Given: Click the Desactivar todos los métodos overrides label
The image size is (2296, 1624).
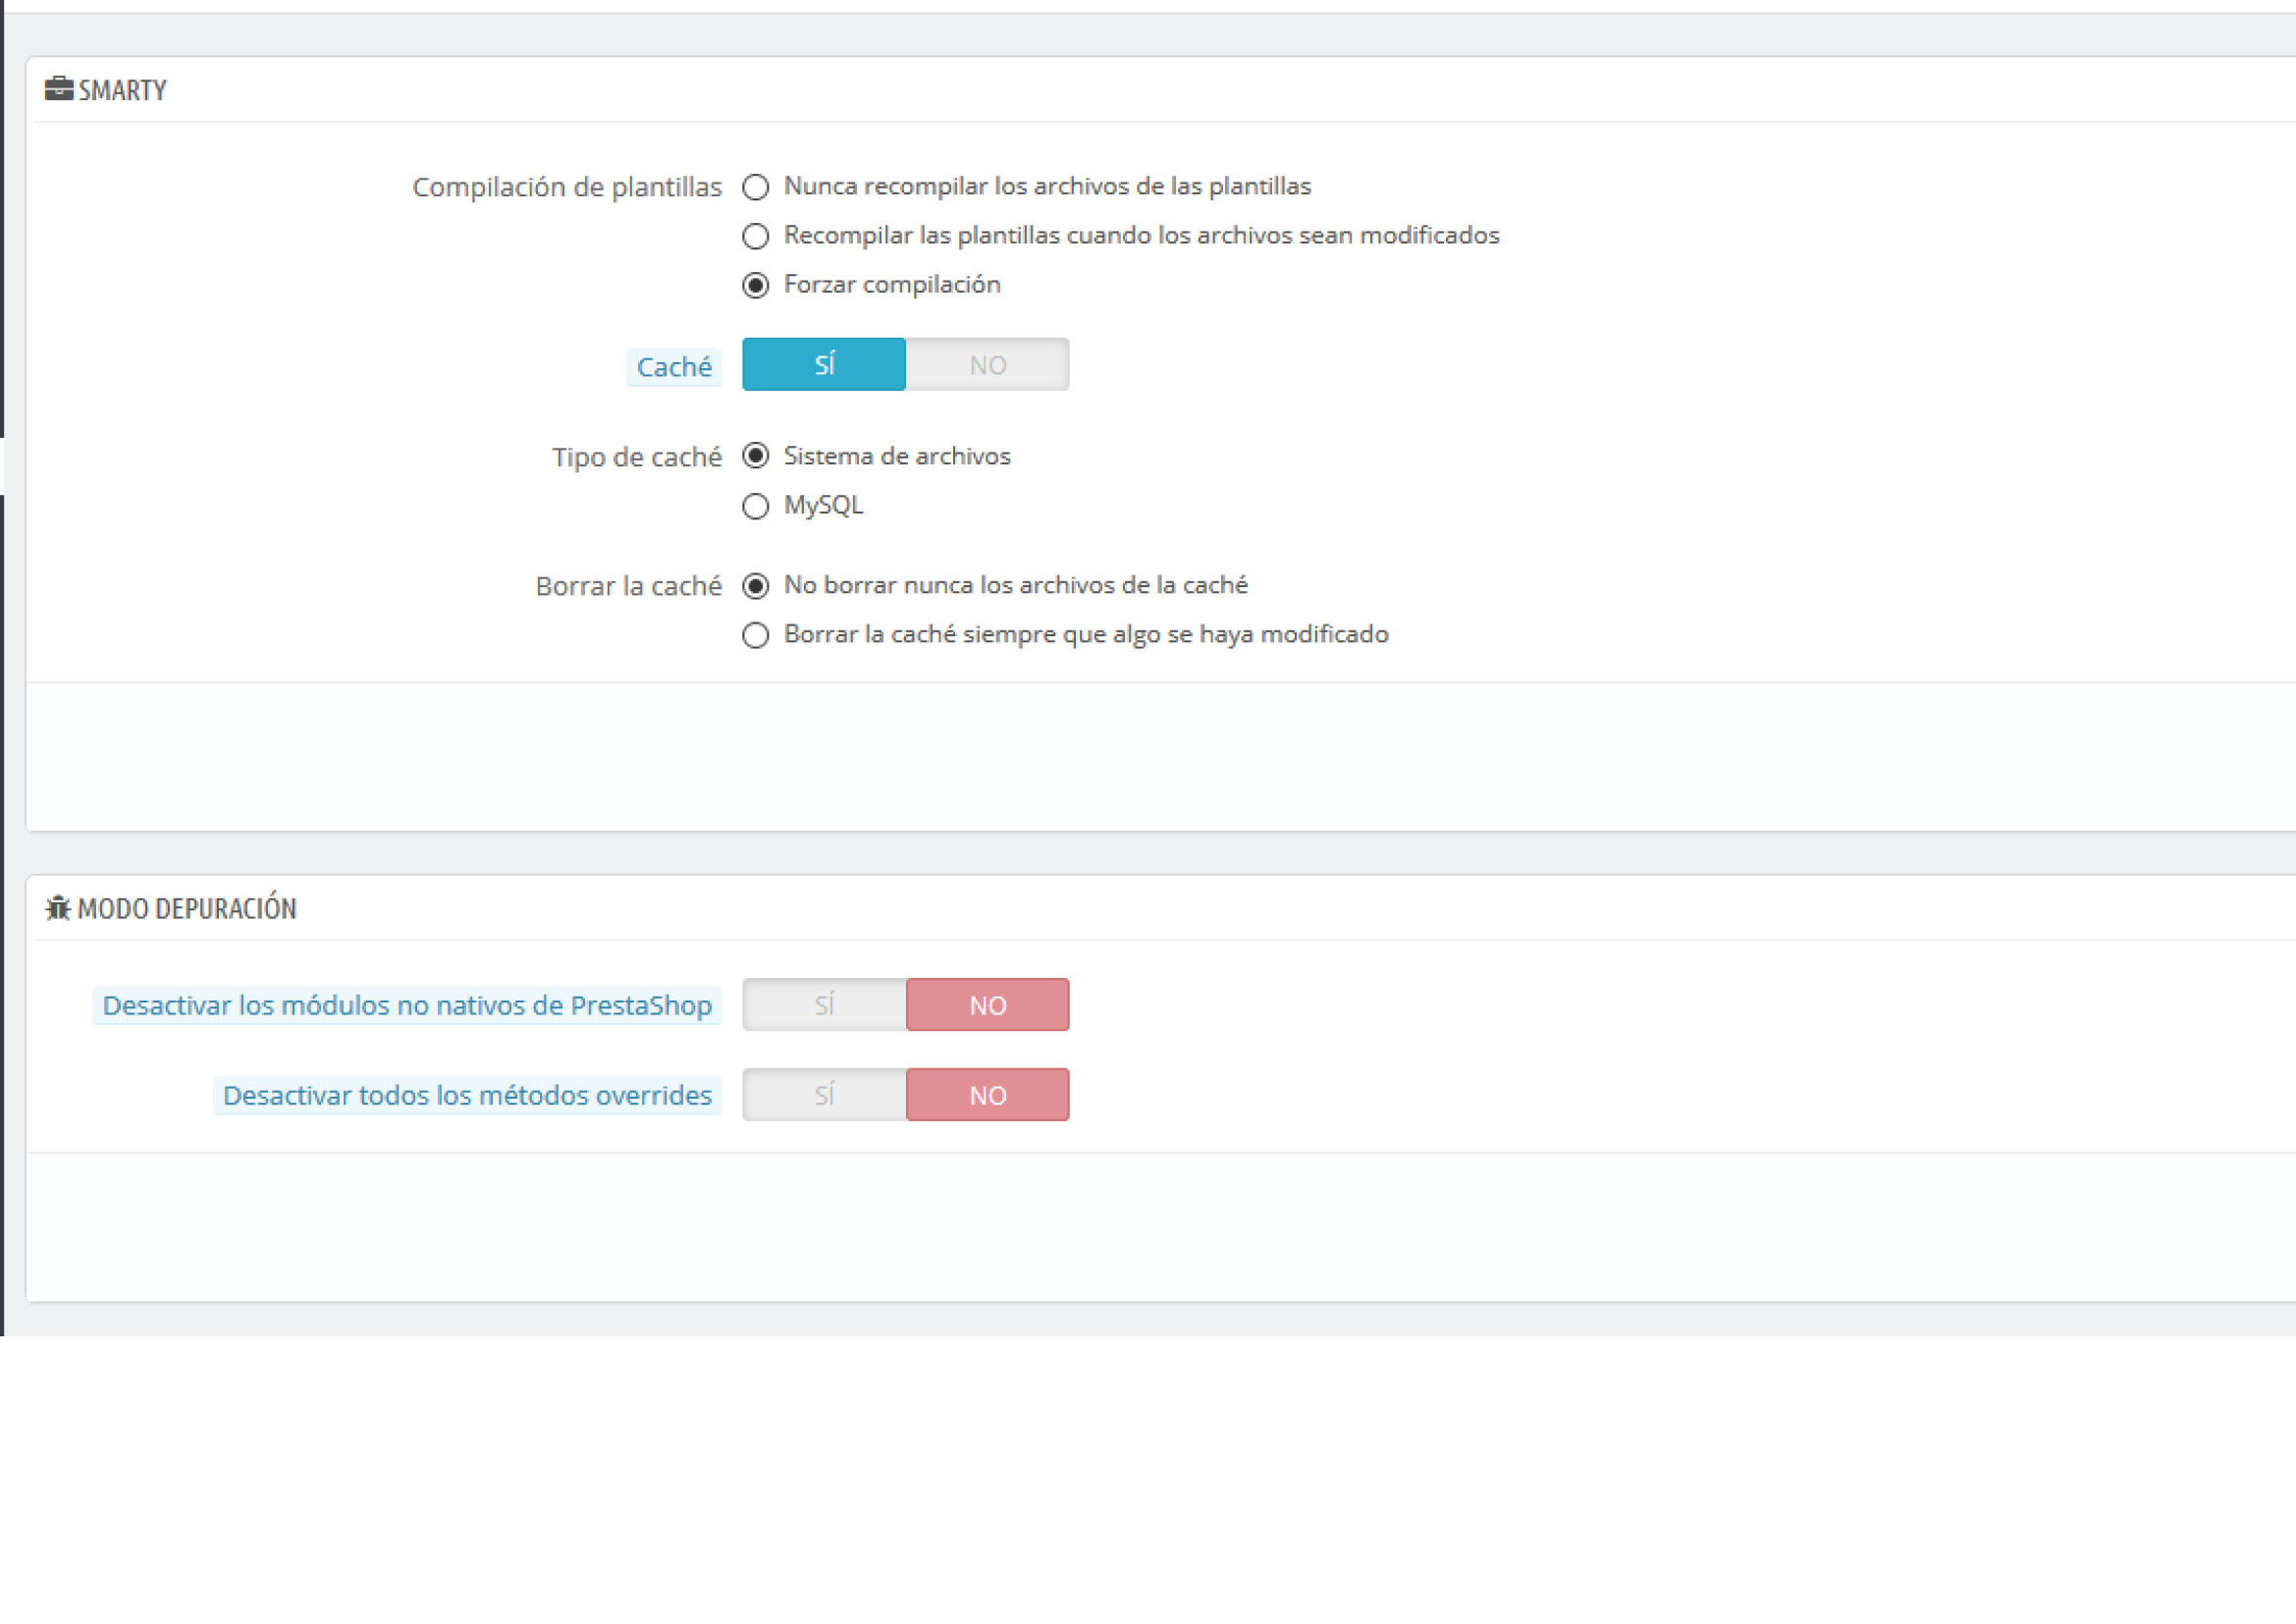Looking at the screenshot, I should 467,1096.
